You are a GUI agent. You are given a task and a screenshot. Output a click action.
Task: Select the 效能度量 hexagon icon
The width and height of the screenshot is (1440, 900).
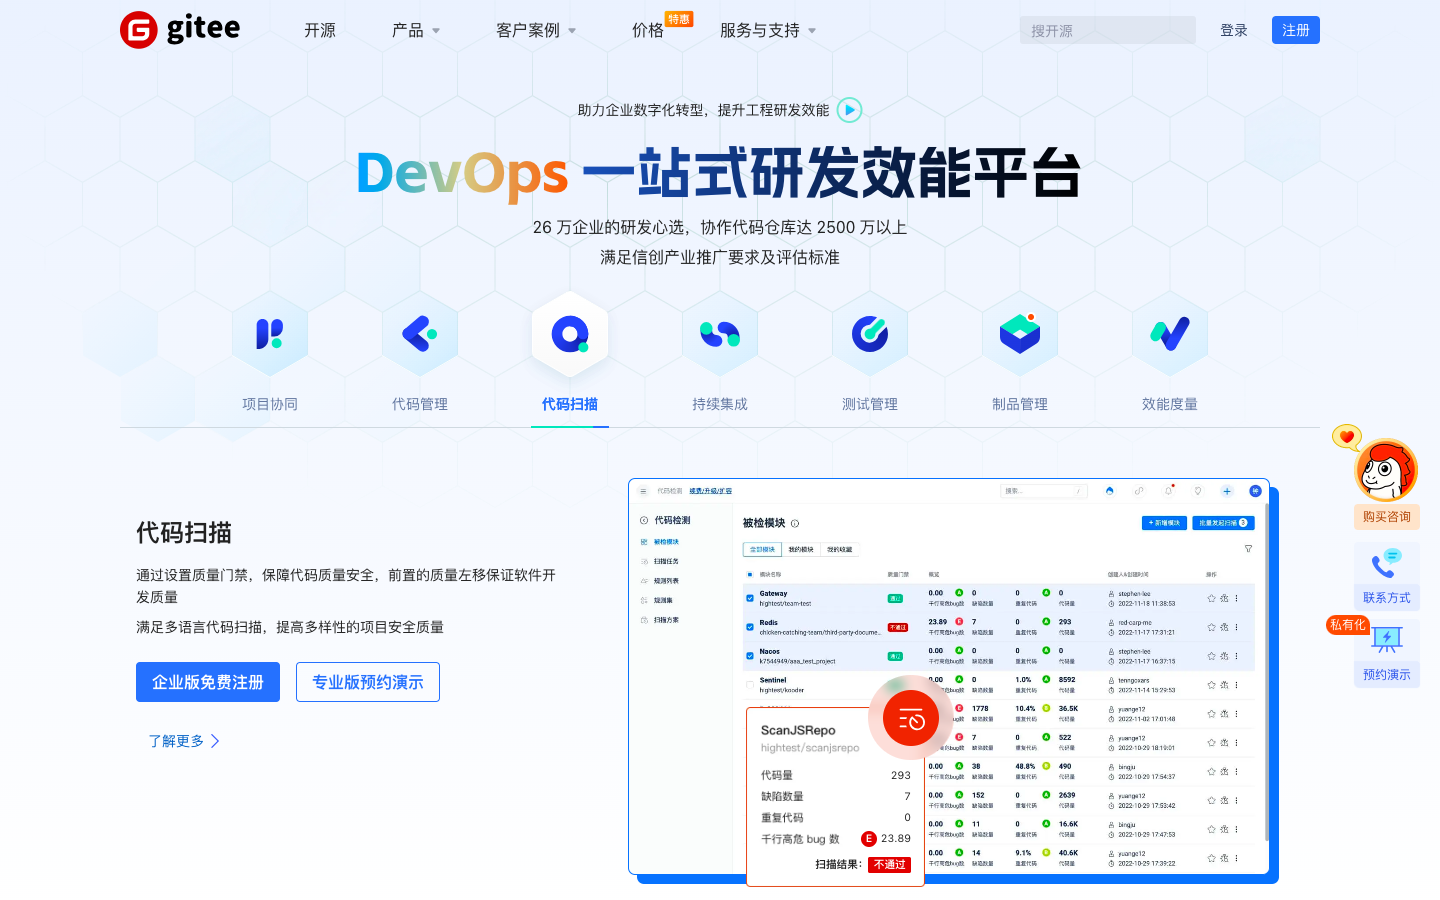click(1170, 334)
